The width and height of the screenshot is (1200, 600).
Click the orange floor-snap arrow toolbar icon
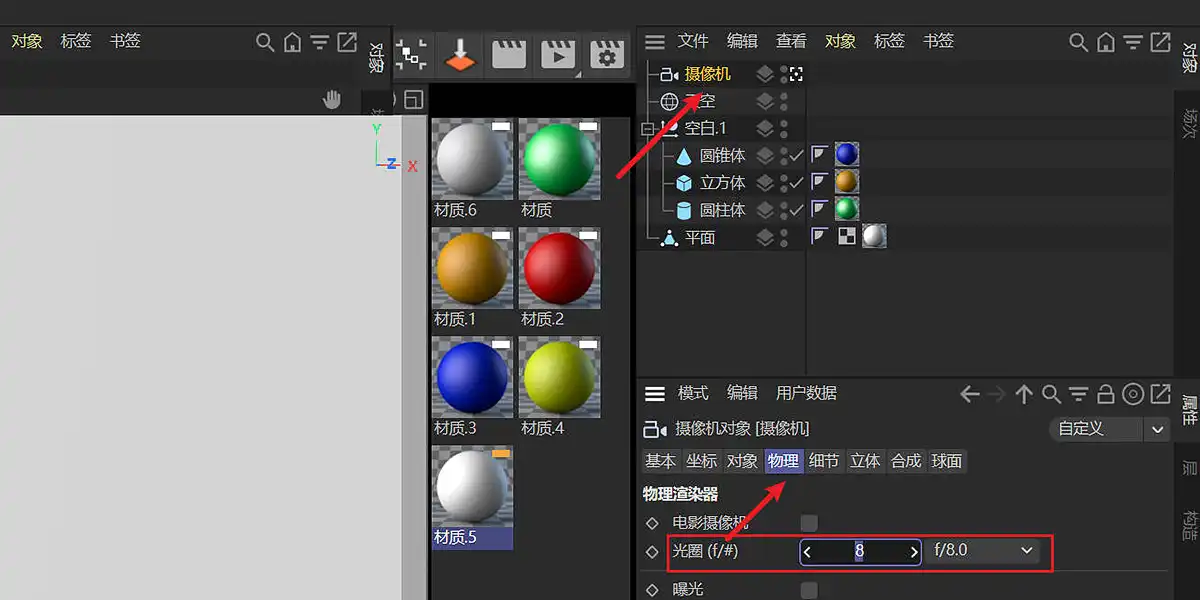(x=461, y=54)
